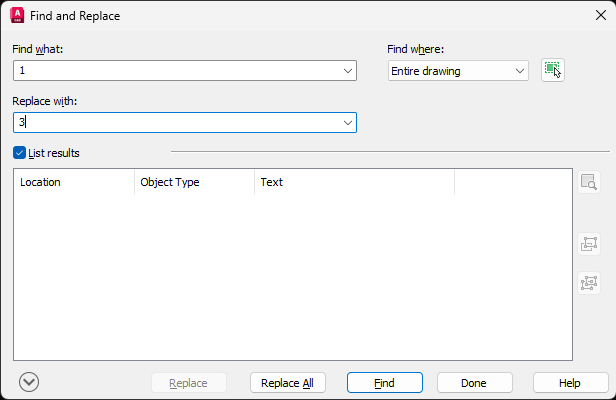Click Create selection set from all results icon

click(589, 254)
